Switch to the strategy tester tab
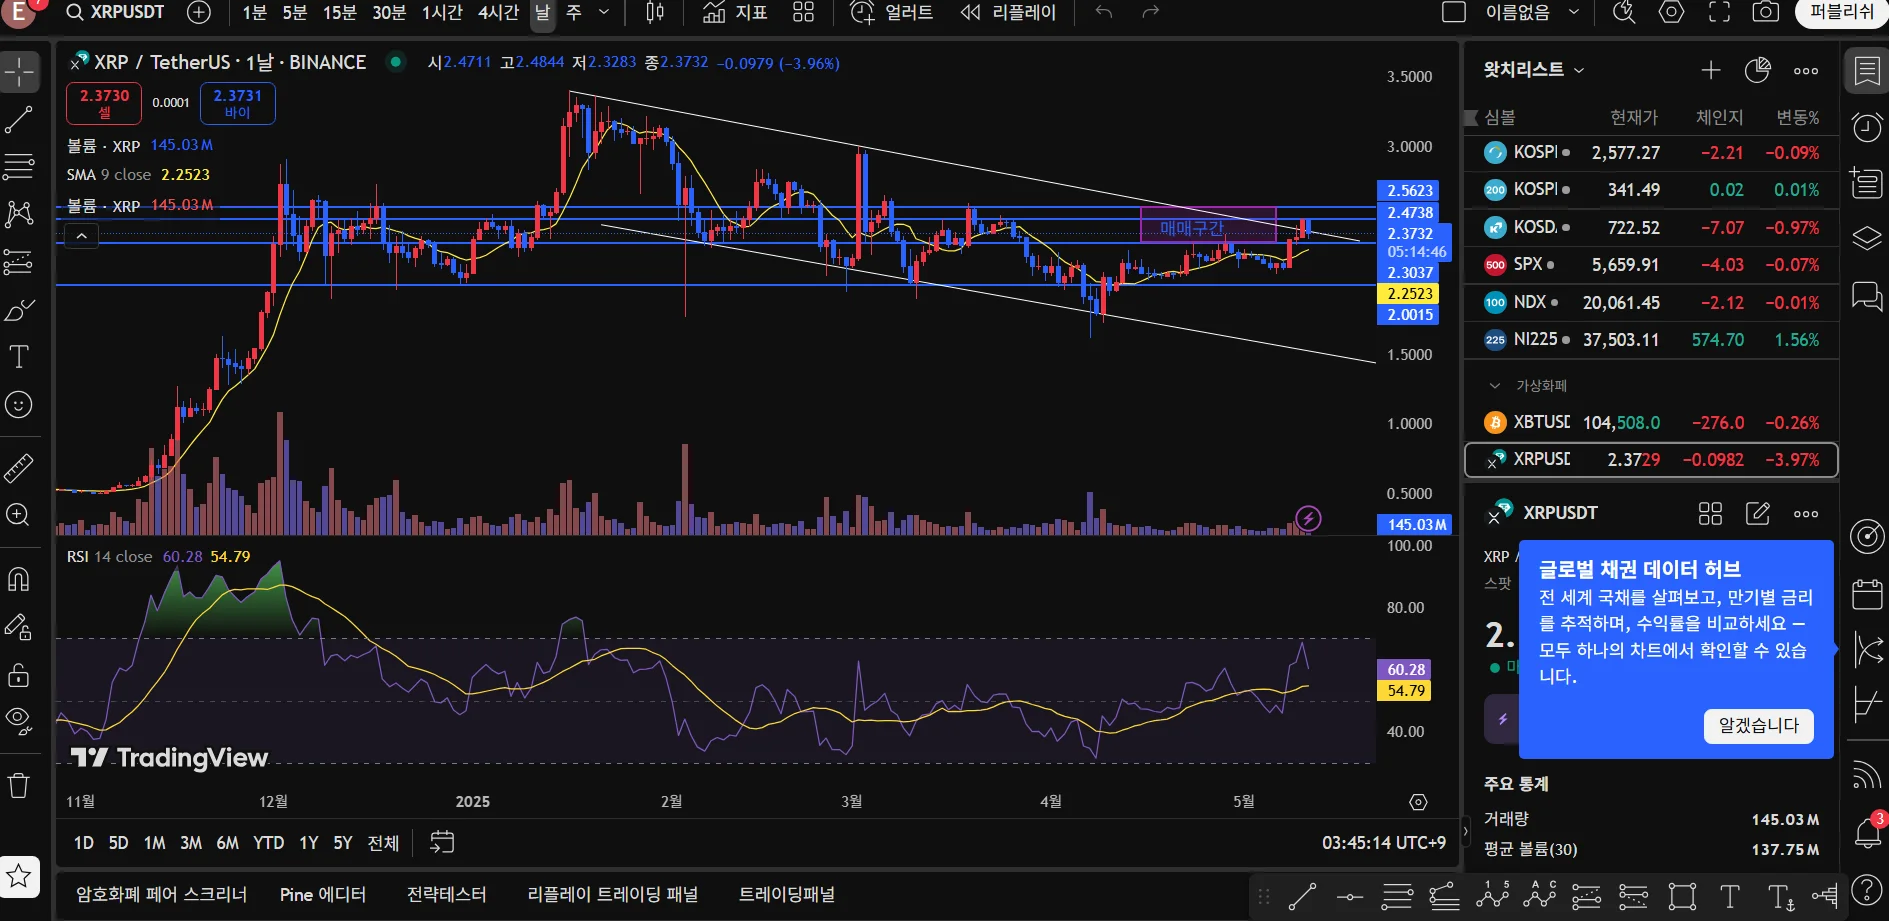This screenshot has width=1889, height=921. point(446,894)
